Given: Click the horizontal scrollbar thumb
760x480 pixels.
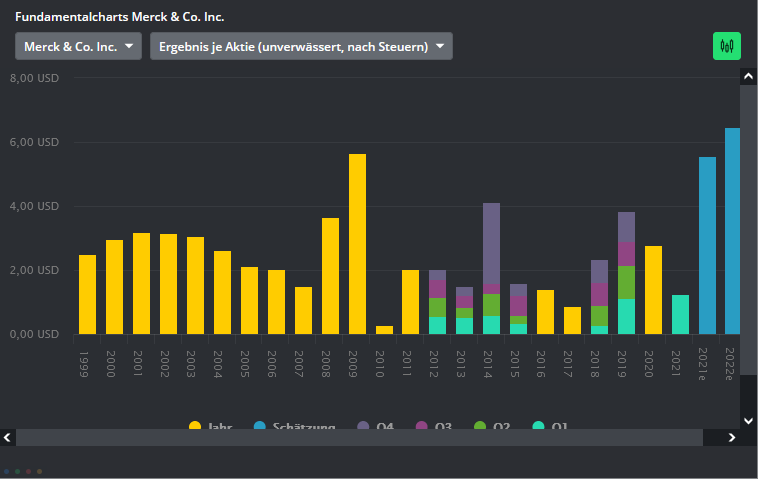Looking at the screenshot, I should click(x=359, y=438).
